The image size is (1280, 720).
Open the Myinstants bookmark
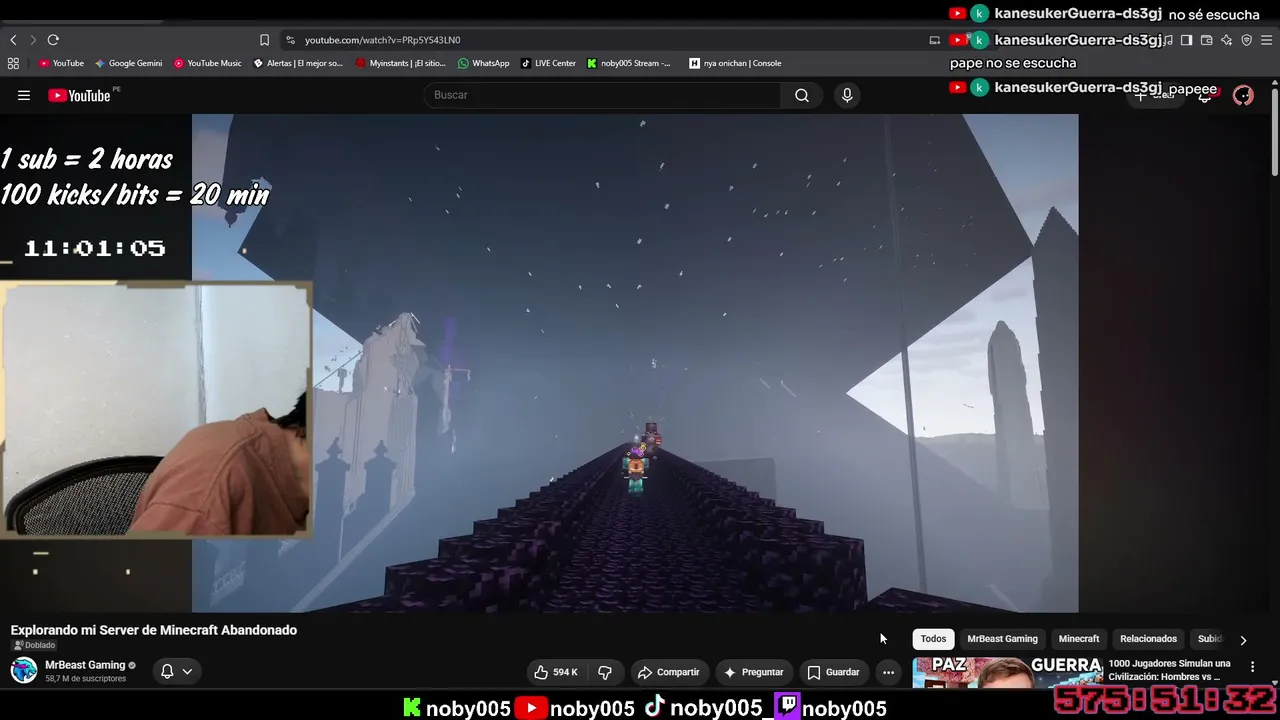point(401,63)
